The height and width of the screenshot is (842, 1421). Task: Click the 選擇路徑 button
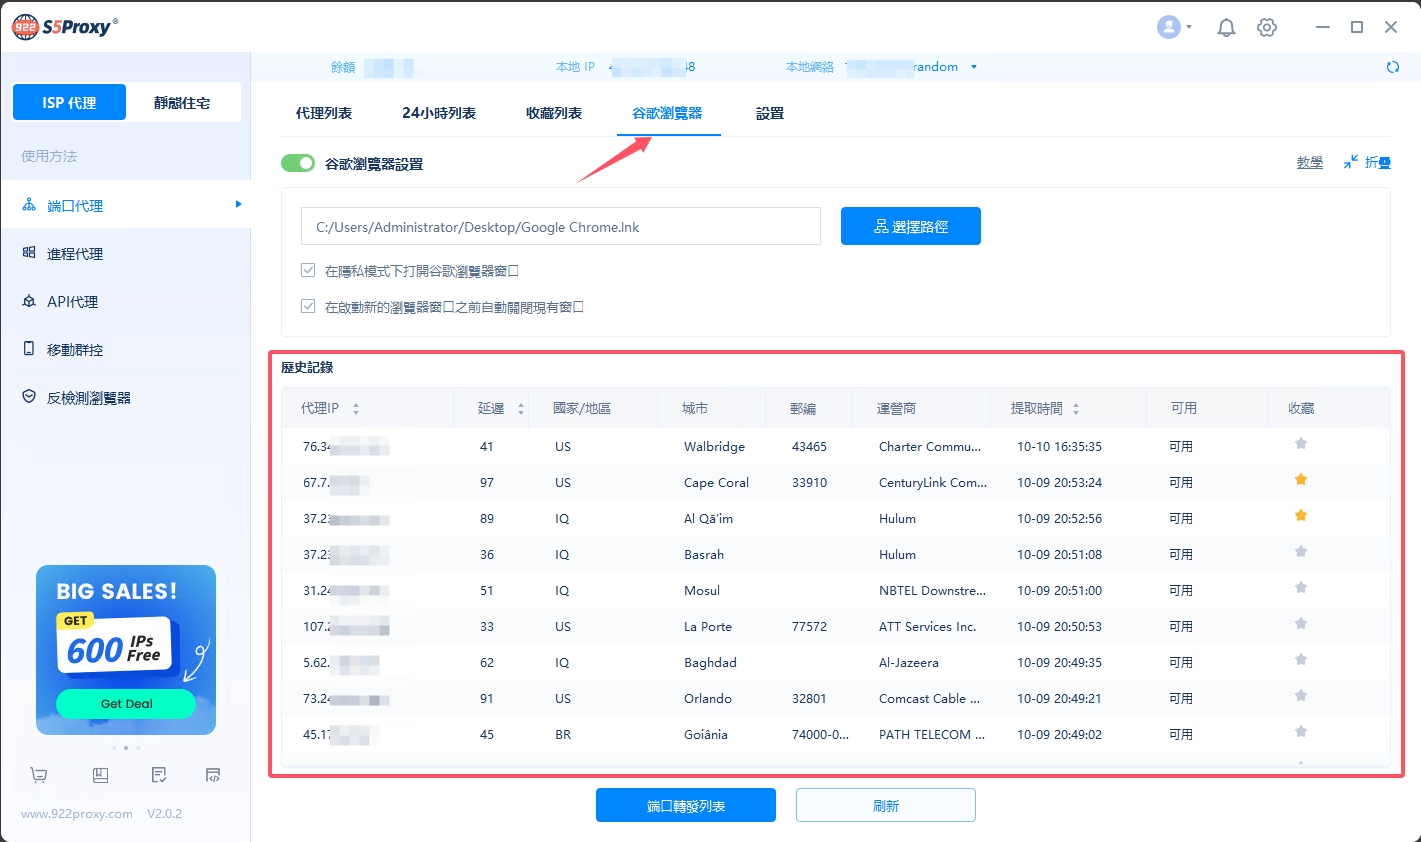pos(910,226)
